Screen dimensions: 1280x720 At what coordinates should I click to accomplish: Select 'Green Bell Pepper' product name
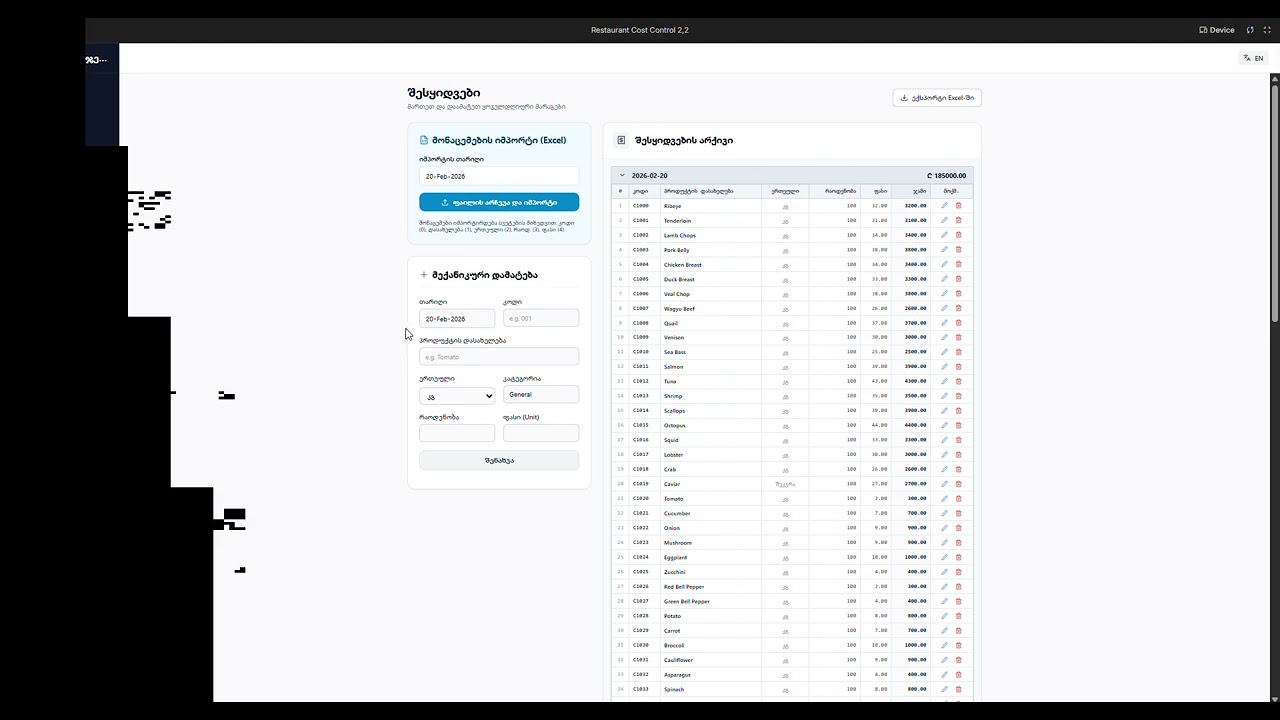pos(687,602)
